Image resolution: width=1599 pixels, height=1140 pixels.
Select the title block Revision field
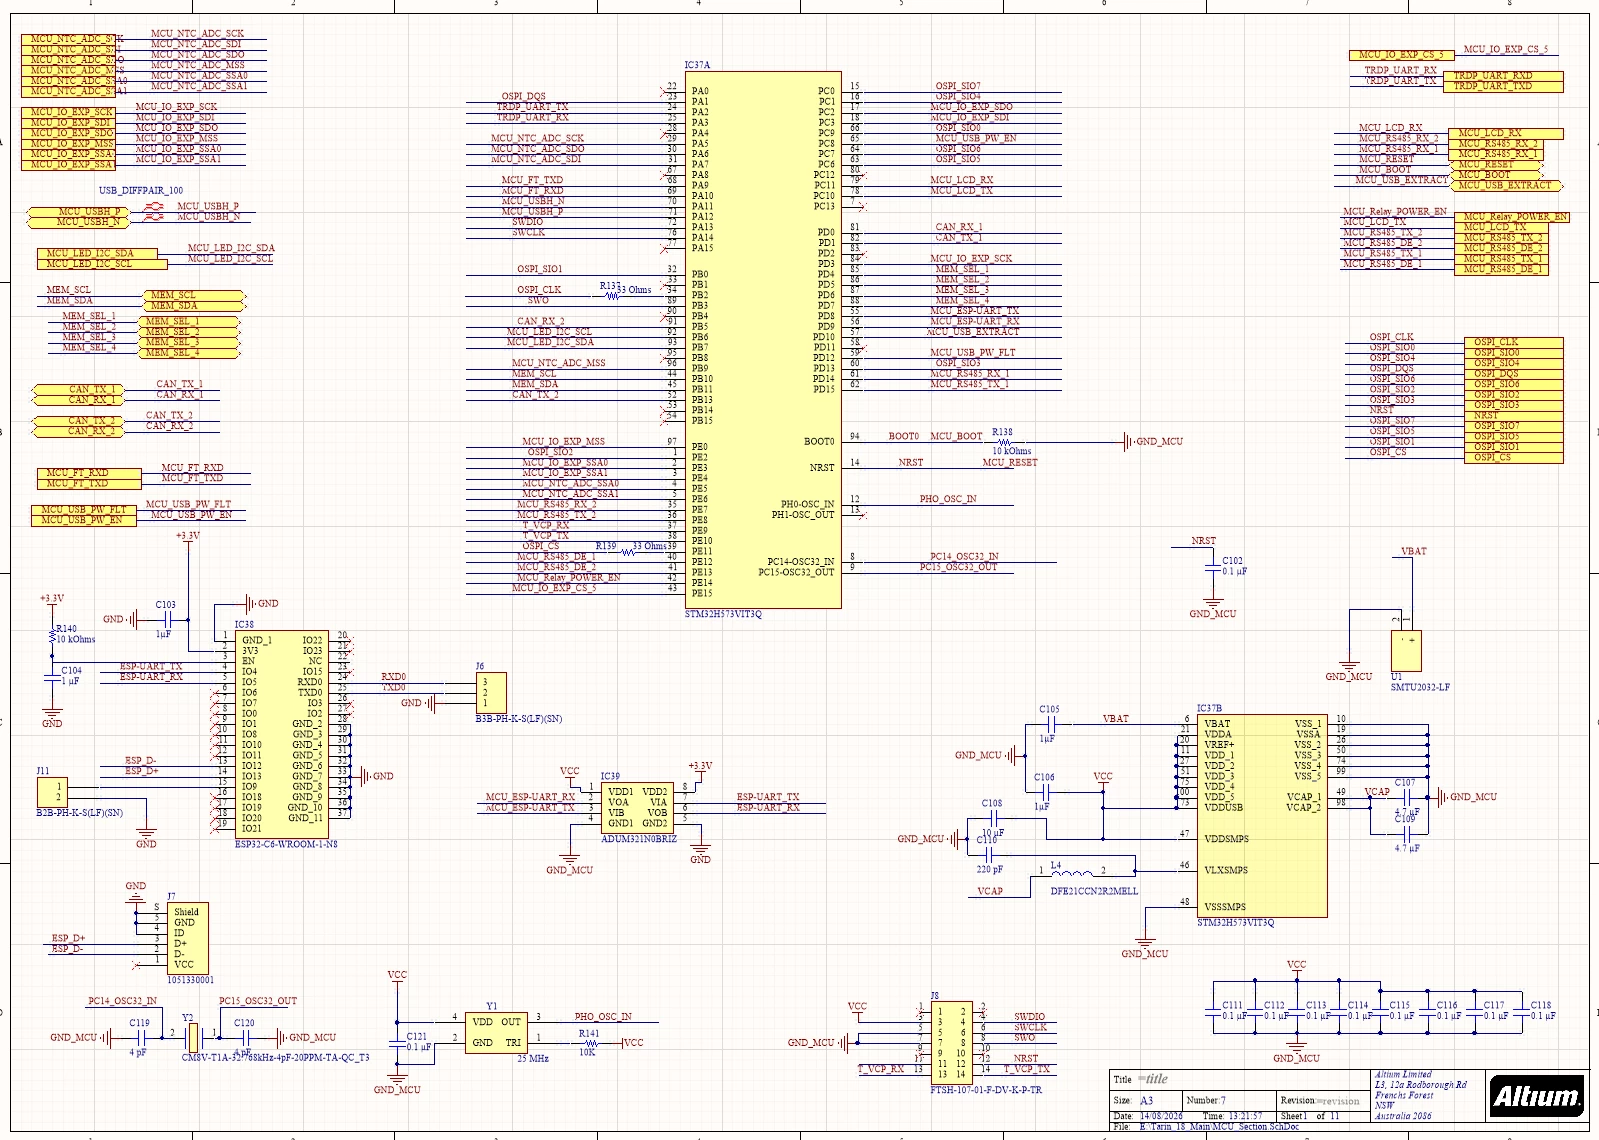(1322, 1100)
